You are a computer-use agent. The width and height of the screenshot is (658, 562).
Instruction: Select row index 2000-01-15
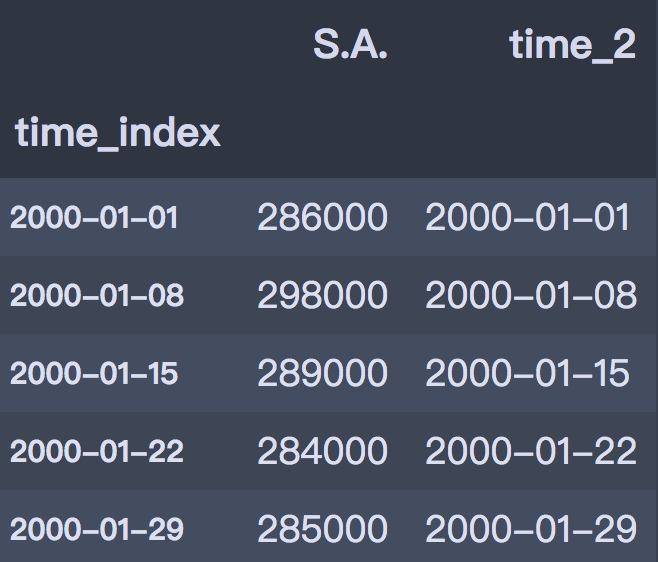pos(94,373)
